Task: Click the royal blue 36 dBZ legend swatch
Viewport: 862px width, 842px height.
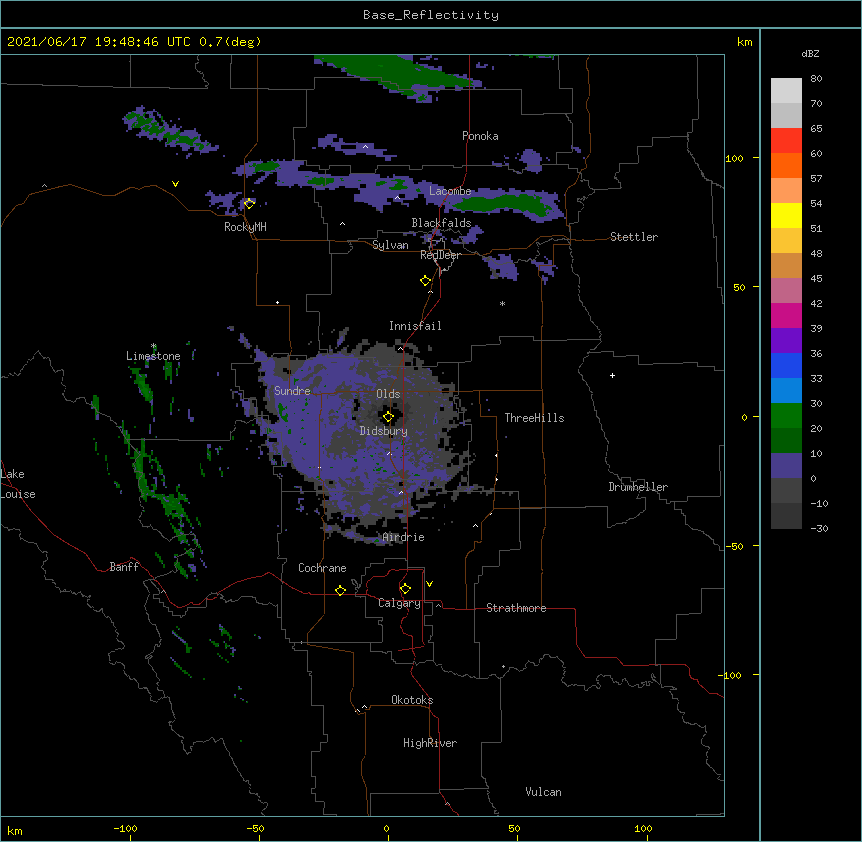Action: click(786, 365)
